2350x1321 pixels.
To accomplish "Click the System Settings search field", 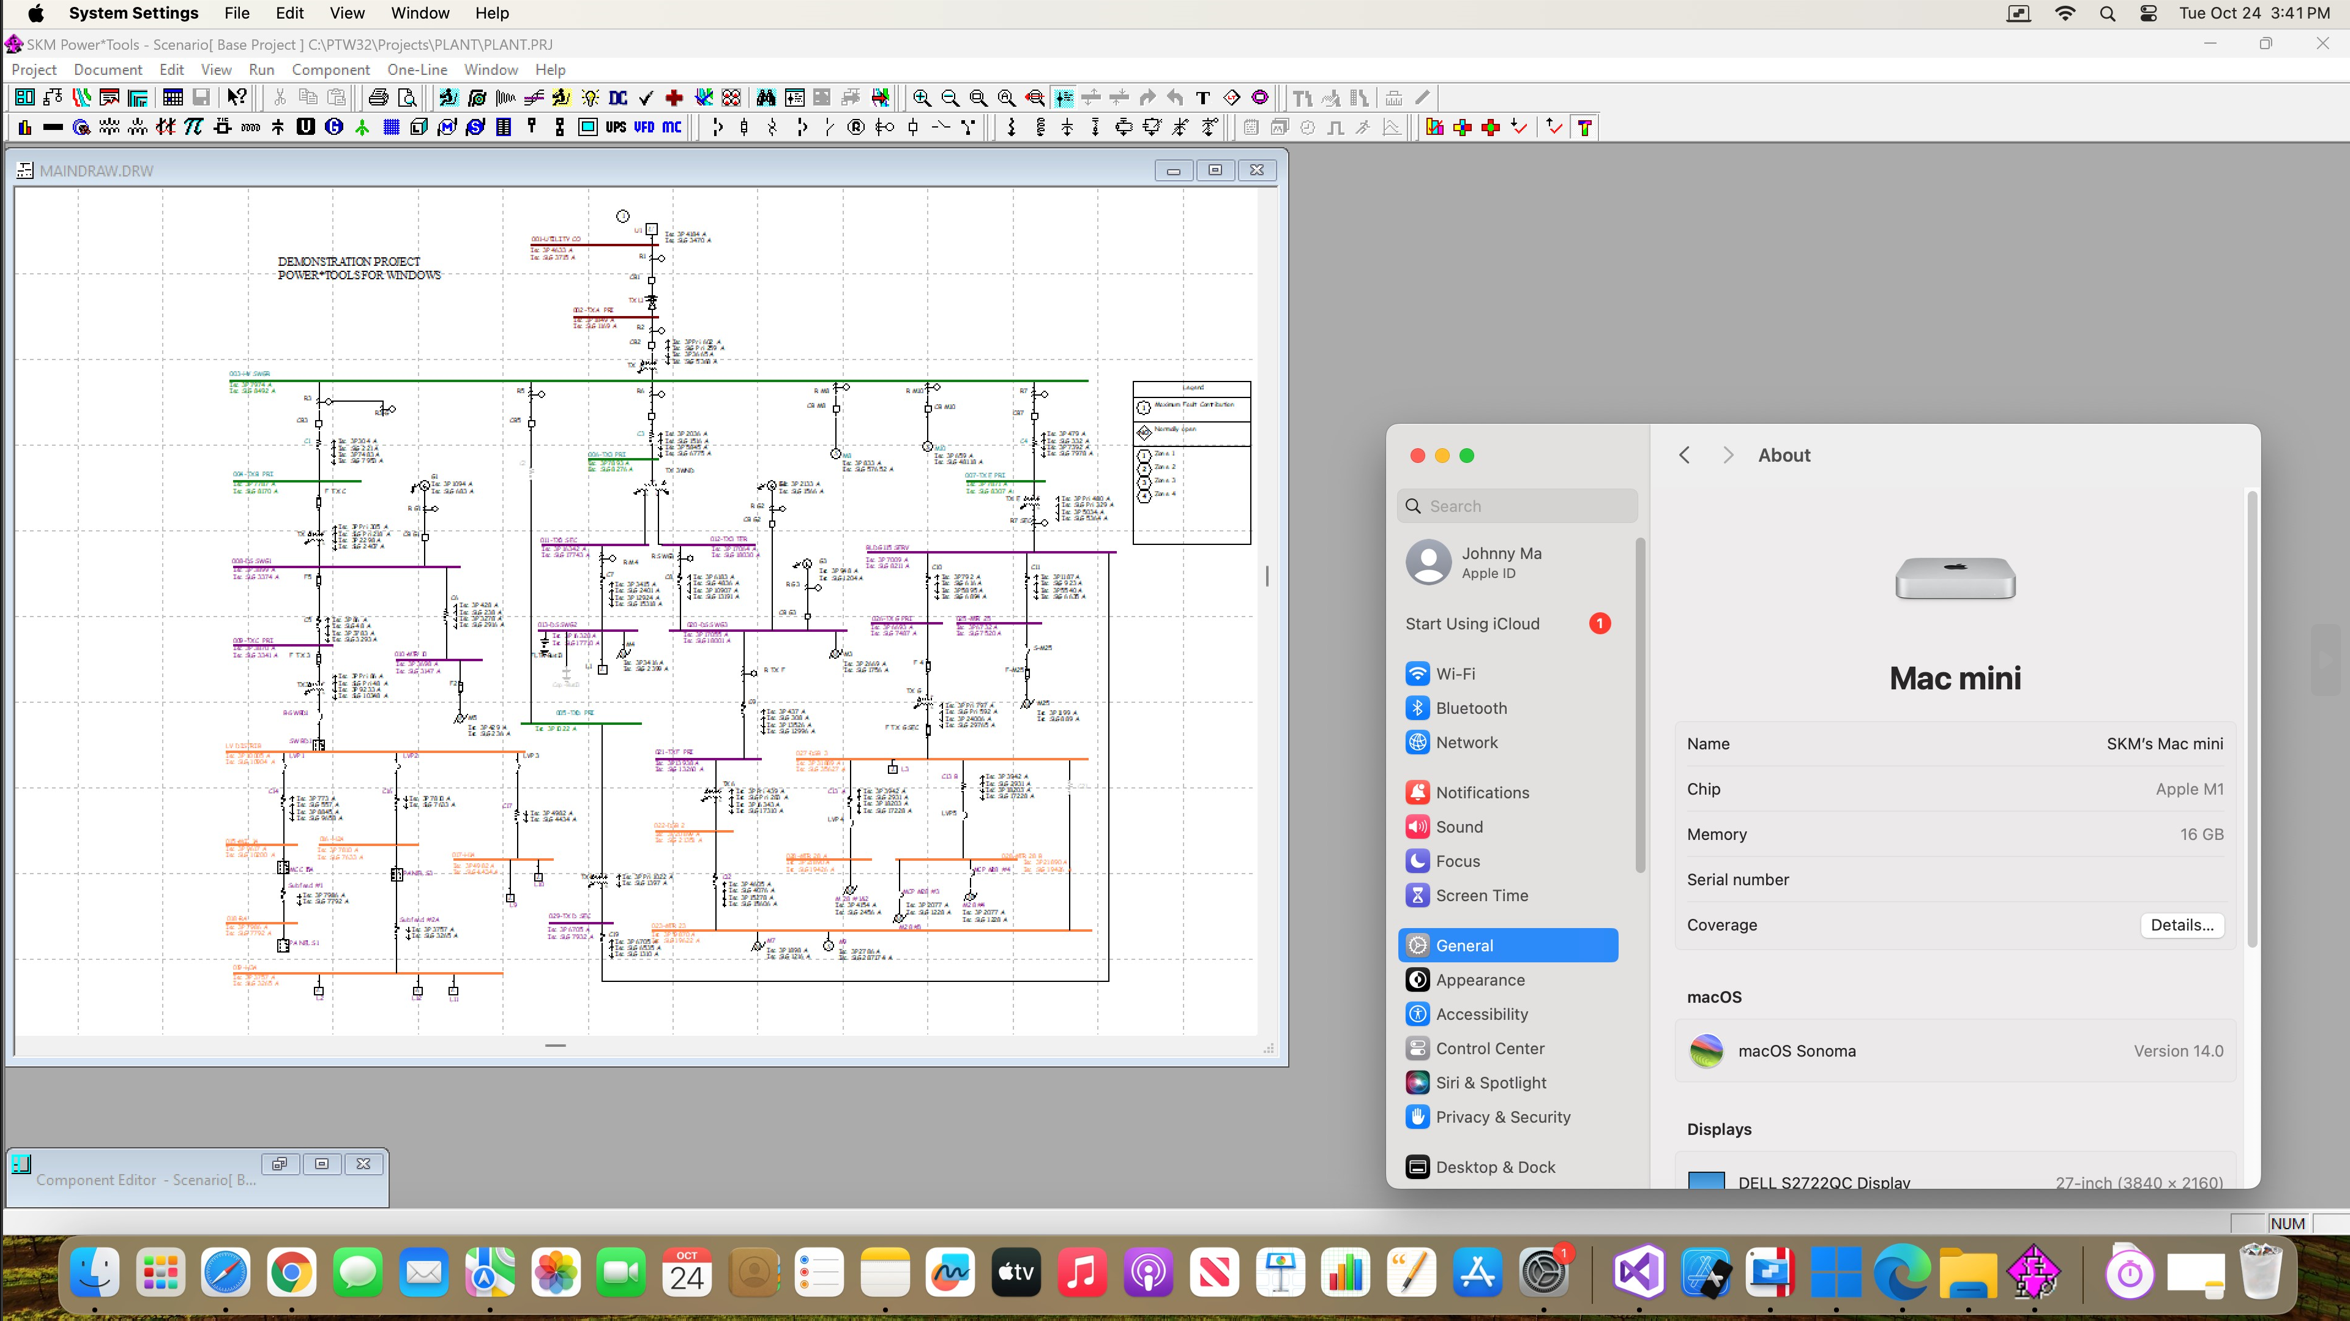I will click(1518, 506).
